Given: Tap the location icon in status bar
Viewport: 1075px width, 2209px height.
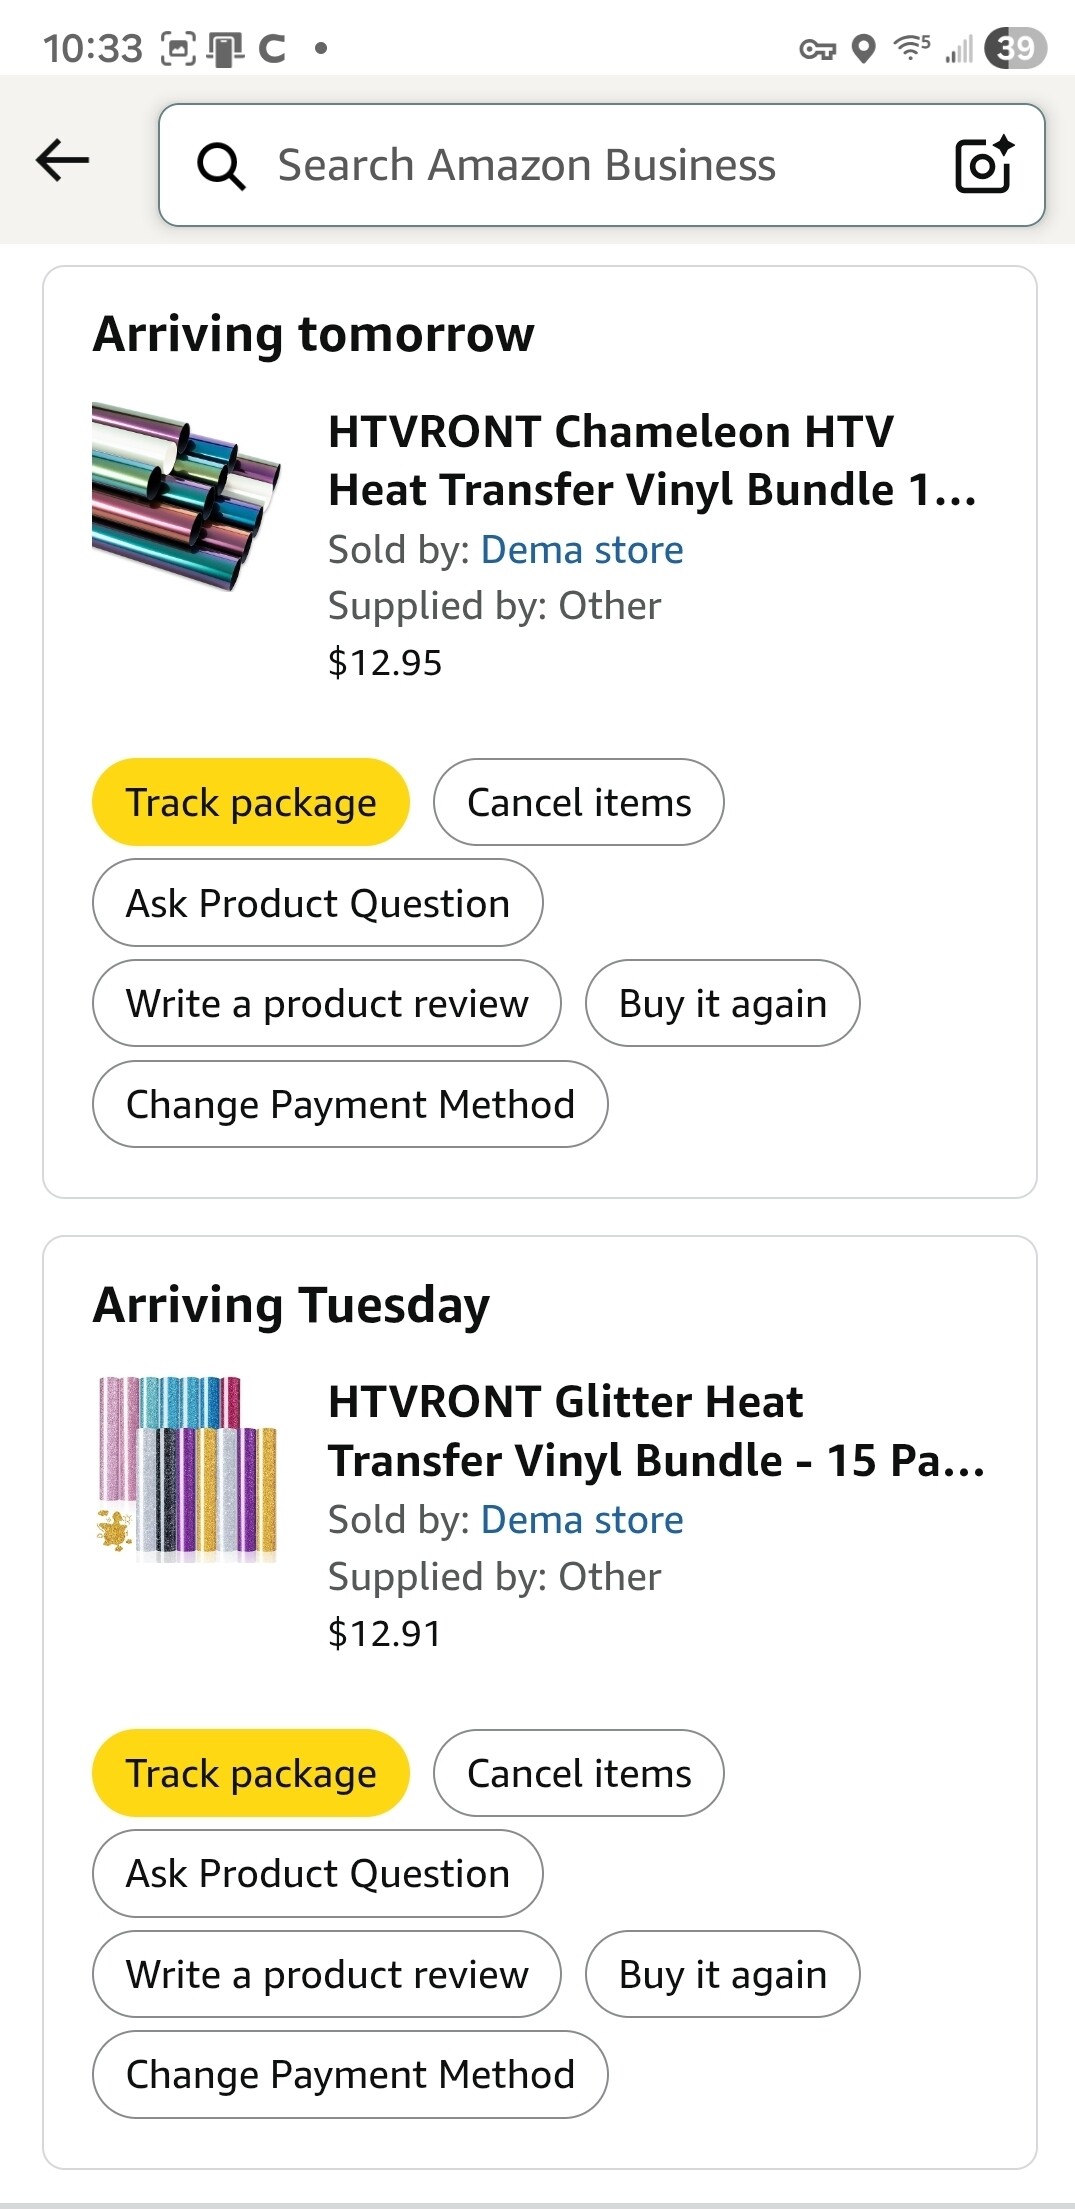Looking at the screenshot, I should click(863, 47).
